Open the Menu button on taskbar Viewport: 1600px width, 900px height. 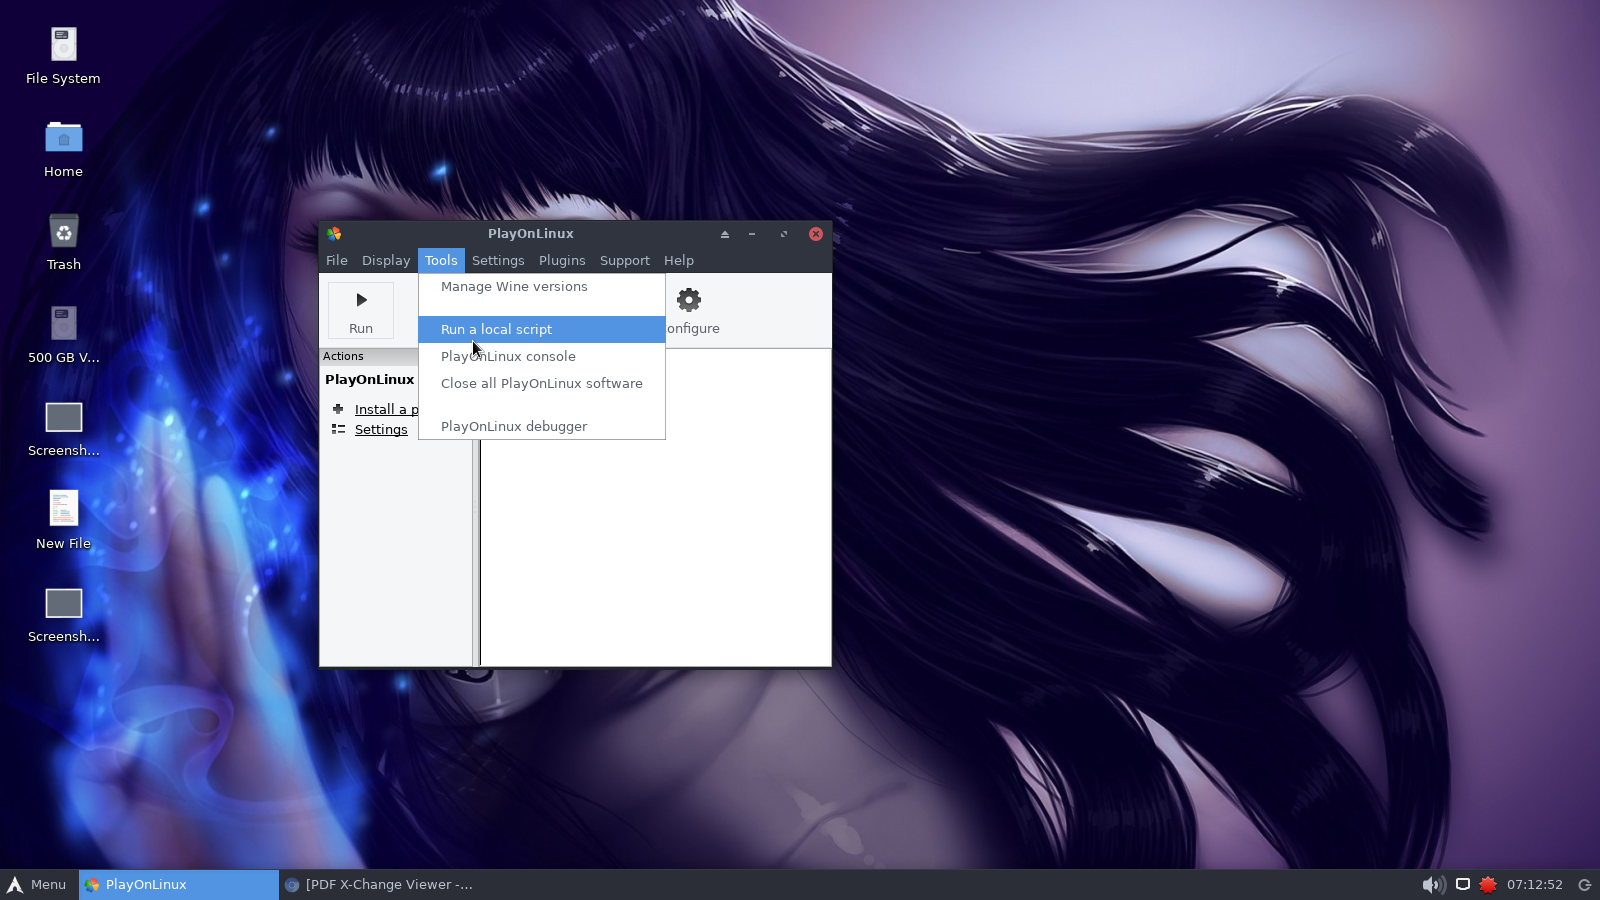point(37,885)
